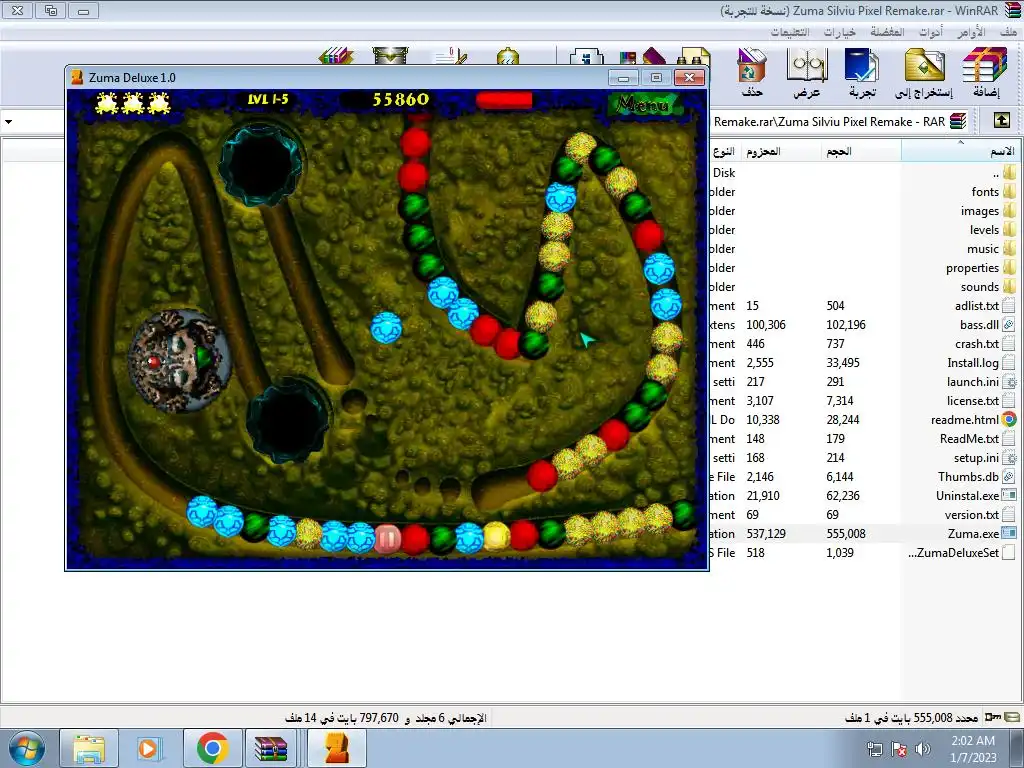Click the Action Center flag in system tray
1024x768 pixels.
click(899, 749)
